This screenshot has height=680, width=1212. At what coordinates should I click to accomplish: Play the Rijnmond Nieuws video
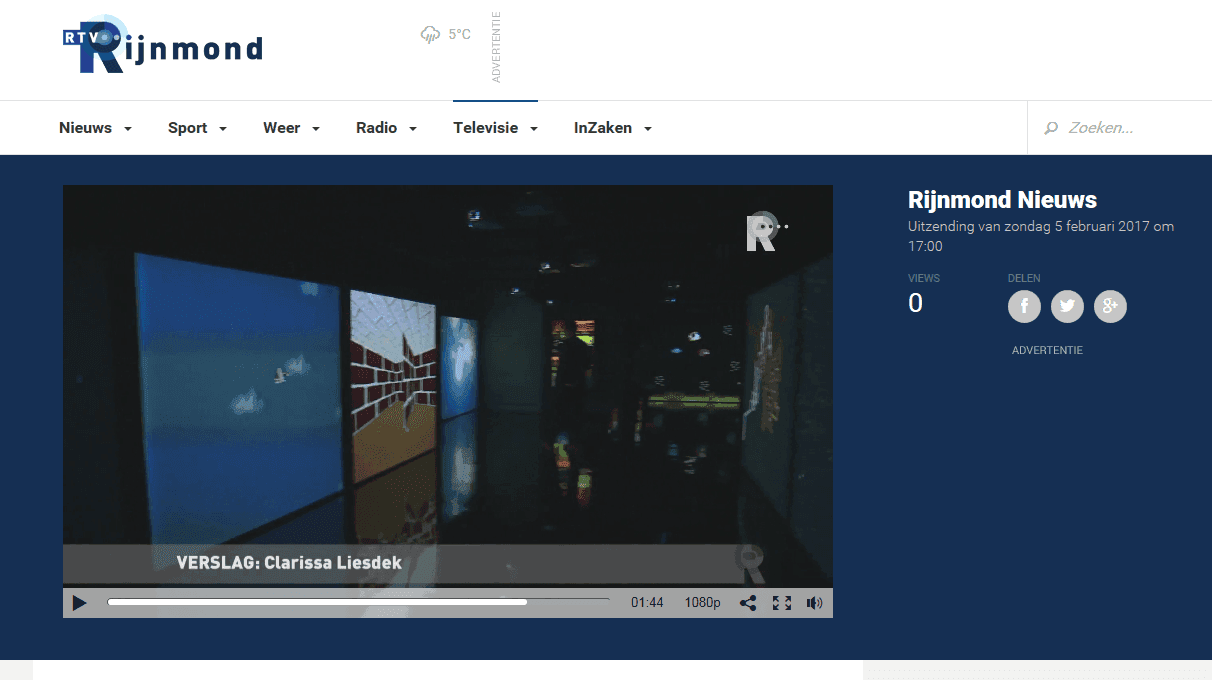click(80, 603)
